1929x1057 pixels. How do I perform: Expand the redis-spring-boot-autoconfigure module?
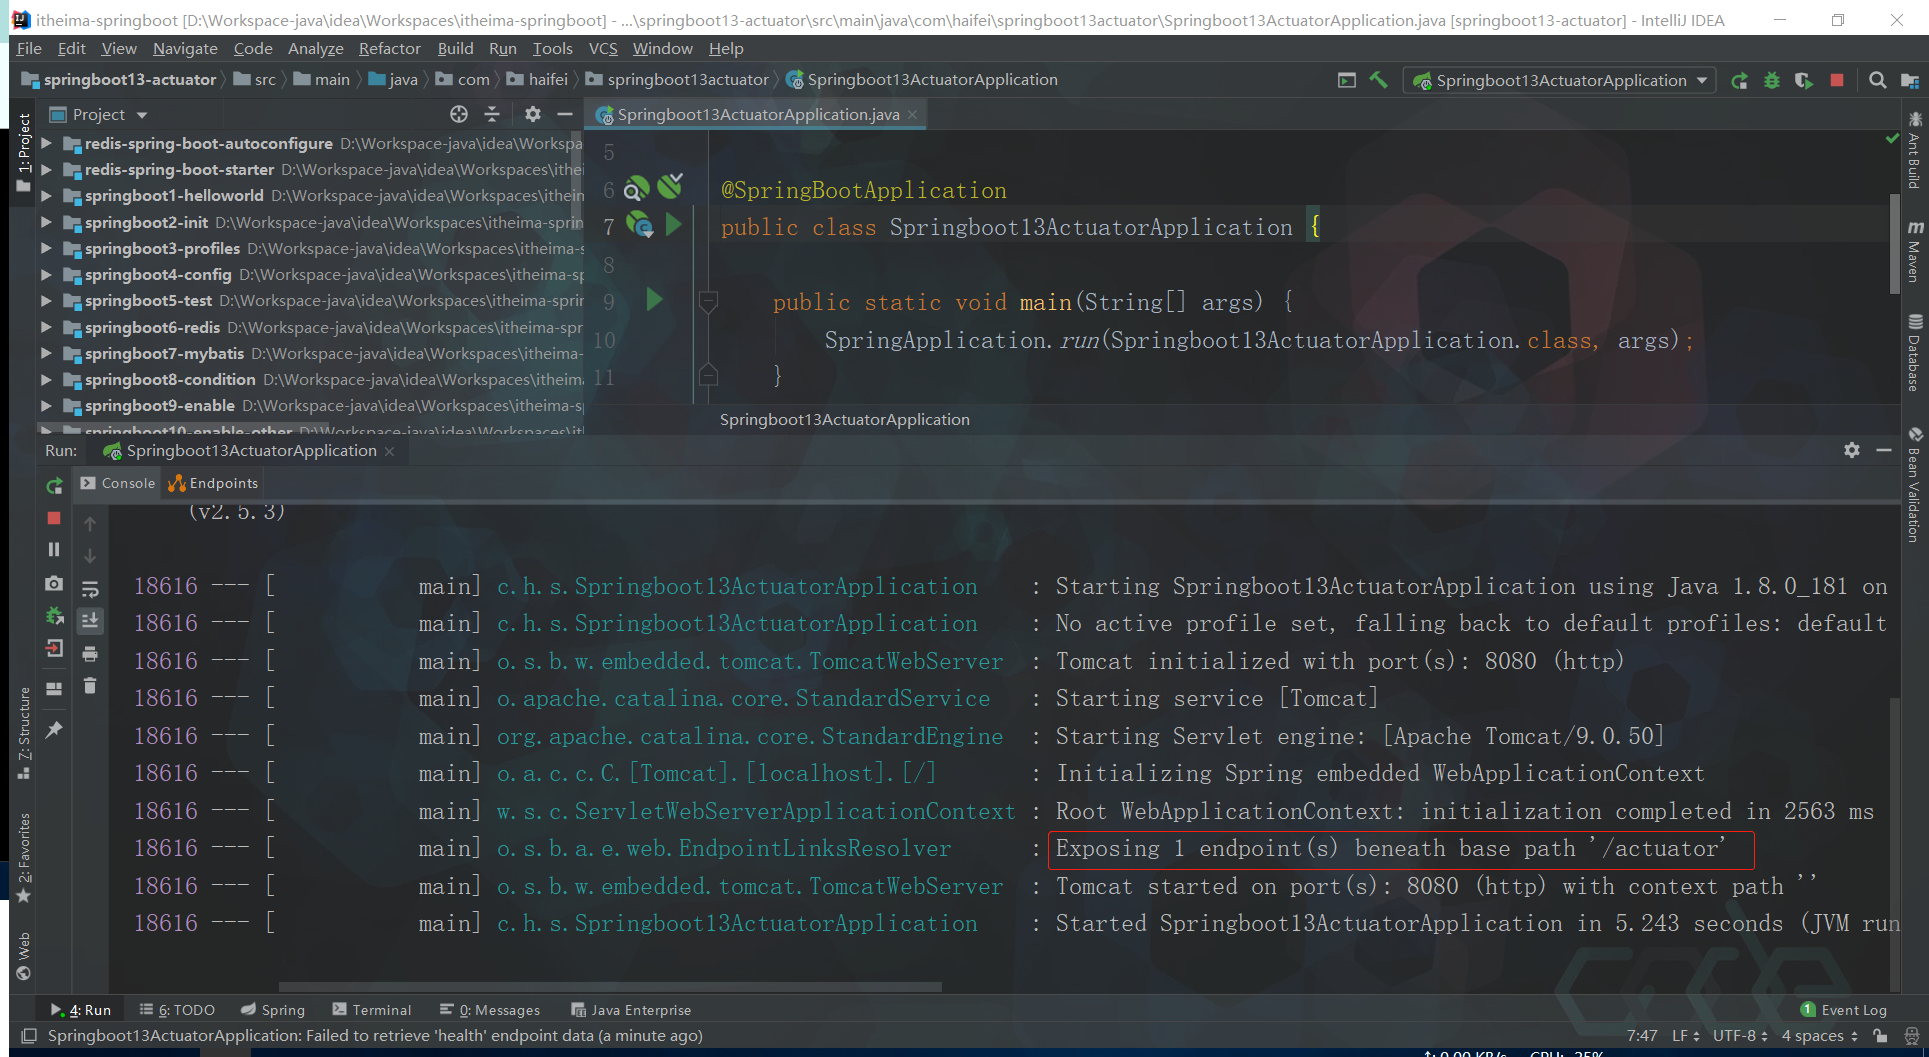click(46, 143)
